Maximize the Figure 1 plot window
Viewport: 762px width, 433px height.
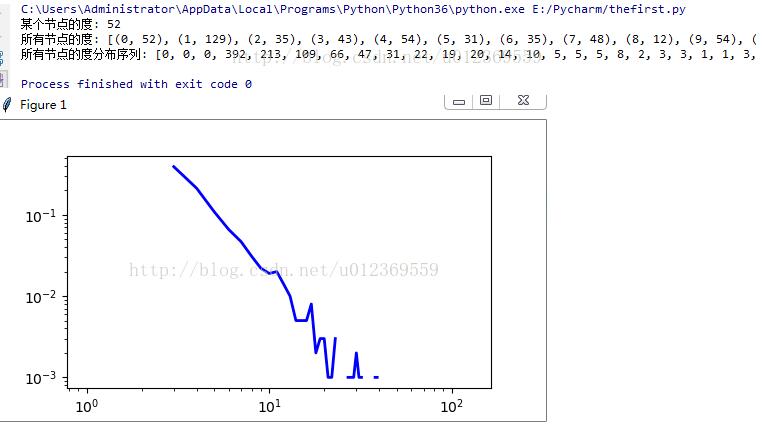(486, 101)
